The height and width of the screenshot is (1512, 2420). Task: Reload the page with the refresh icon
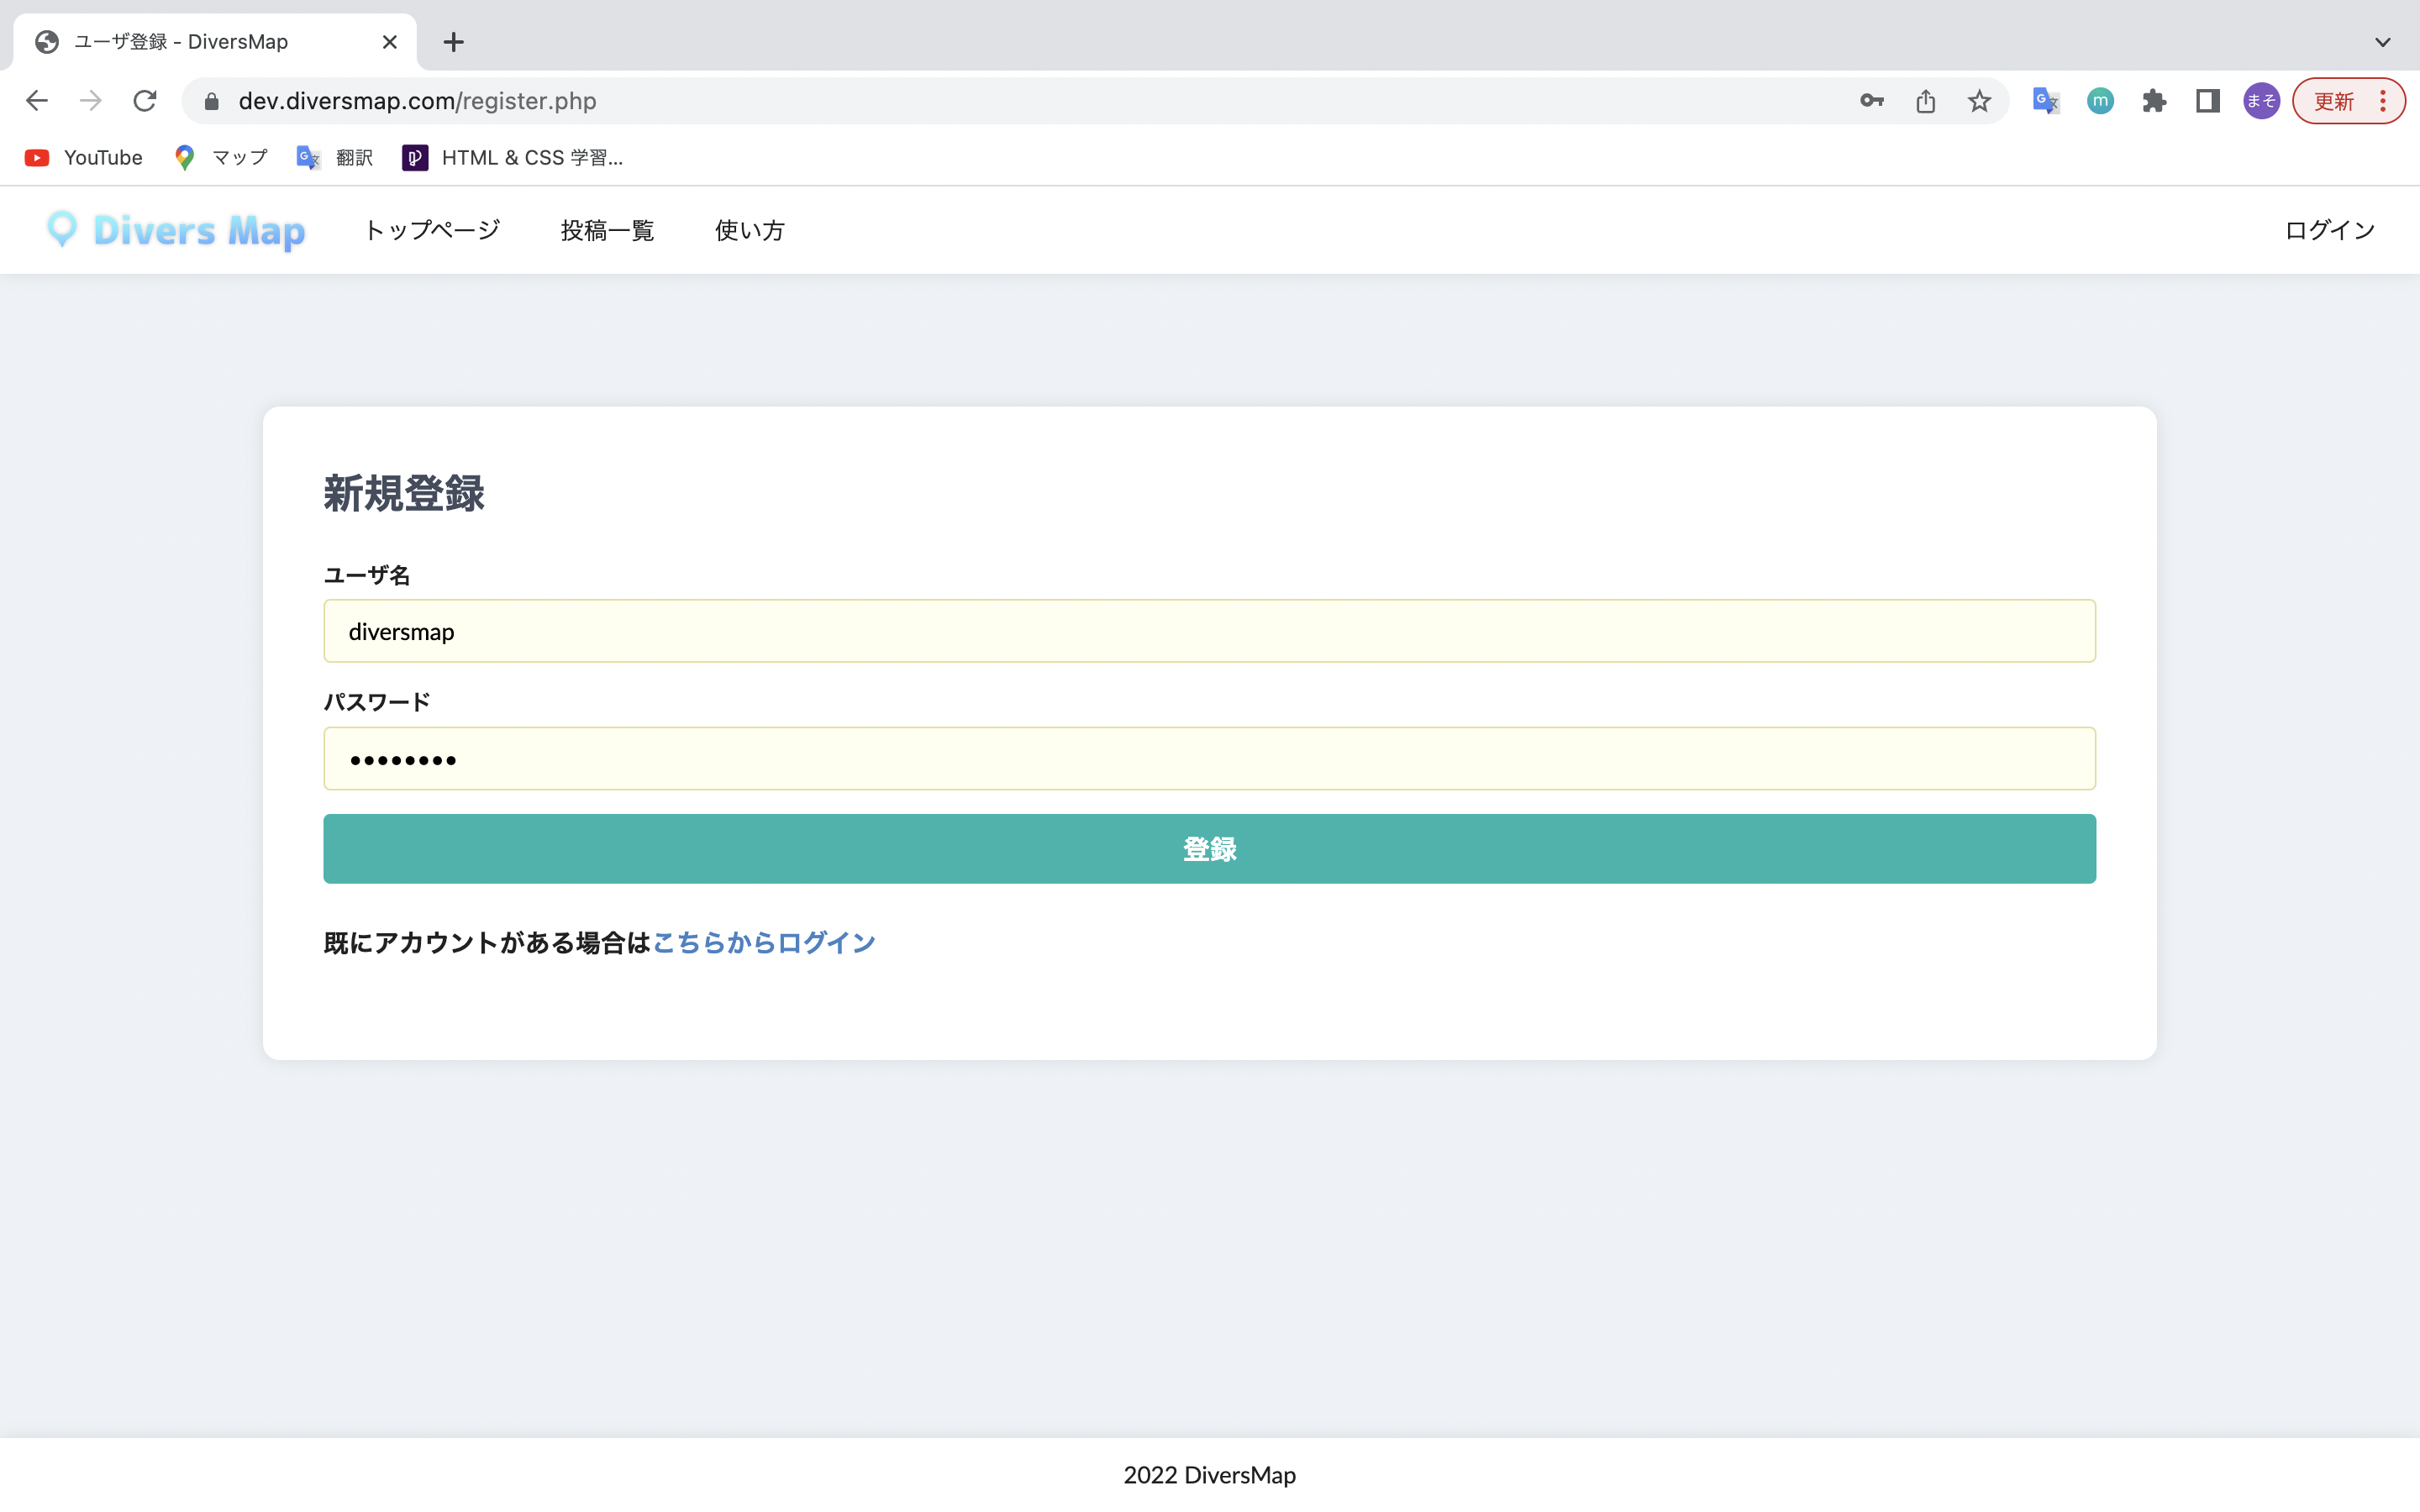(x=145, y=101)
